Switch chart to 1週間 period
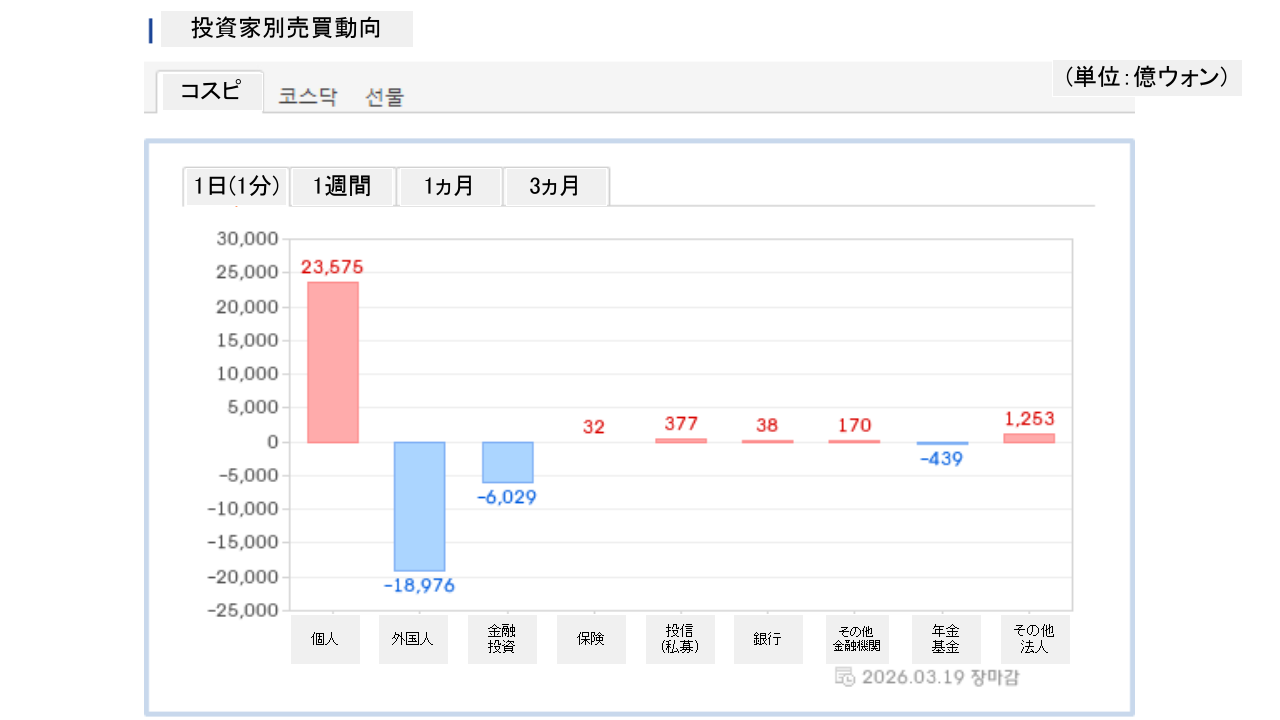The height and width of the screenshot is (720, 1280). coord(343,186)
